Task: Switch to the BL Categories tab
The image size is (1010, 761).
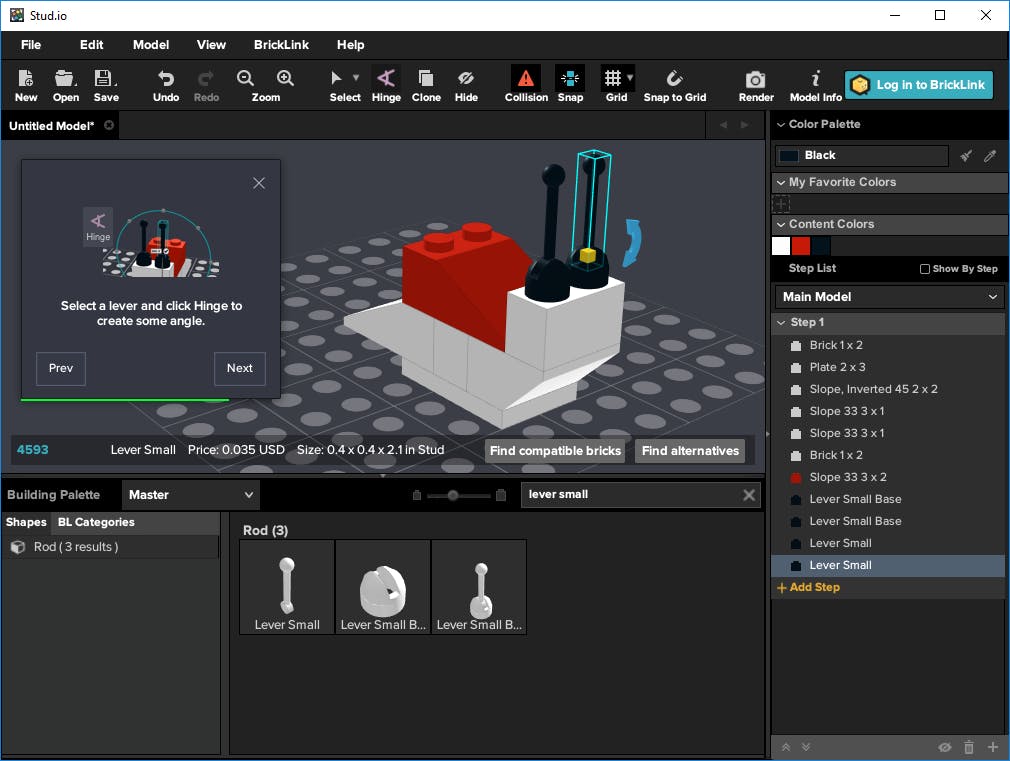Action: tap(96, 523)
